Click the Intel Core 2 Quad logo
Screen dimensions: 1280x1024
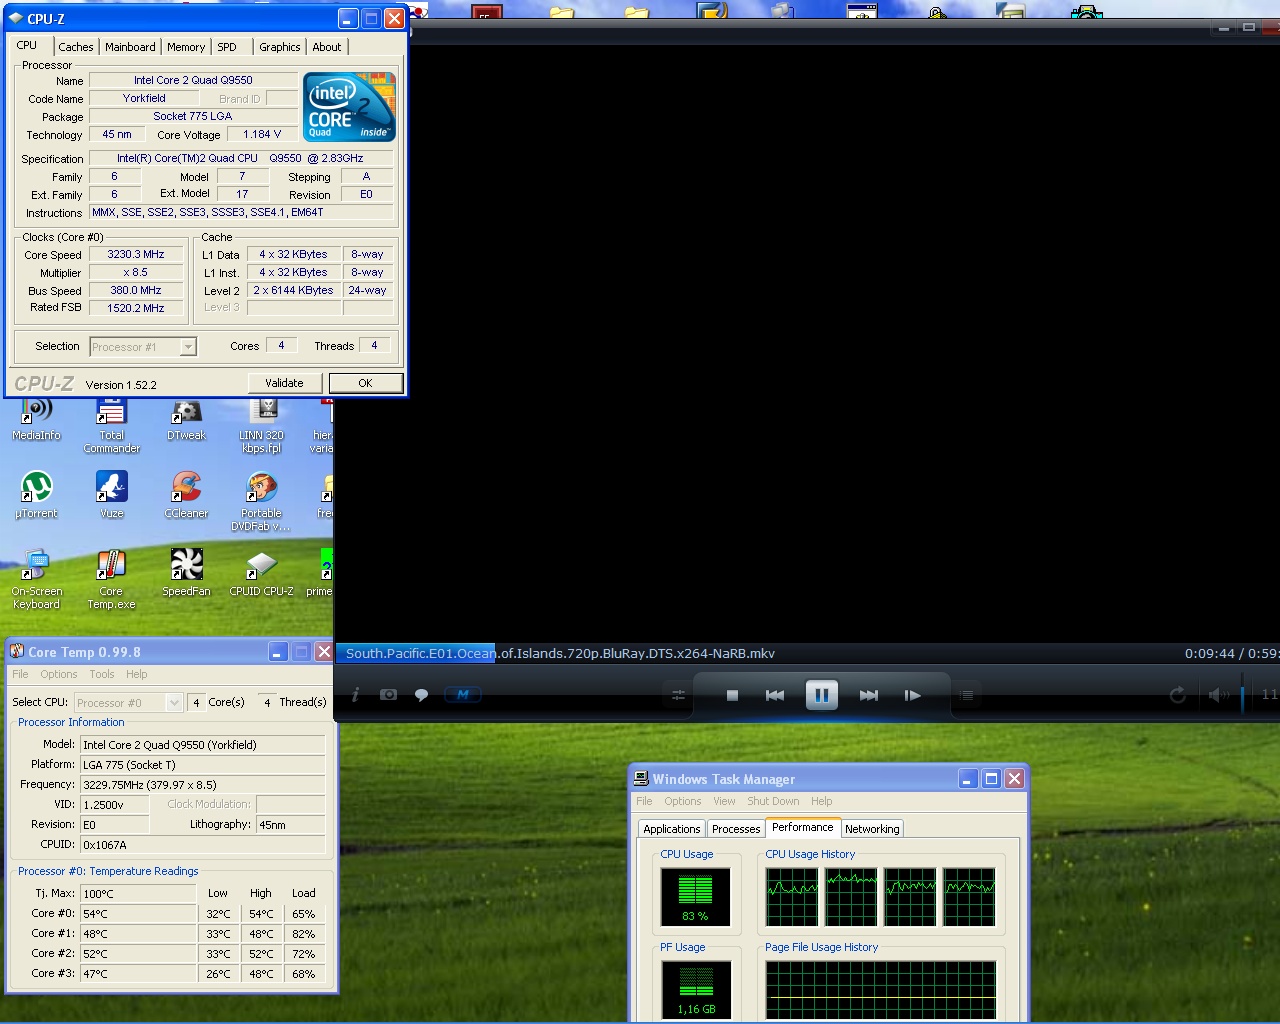pyautogui.click(x=349, y=107)
